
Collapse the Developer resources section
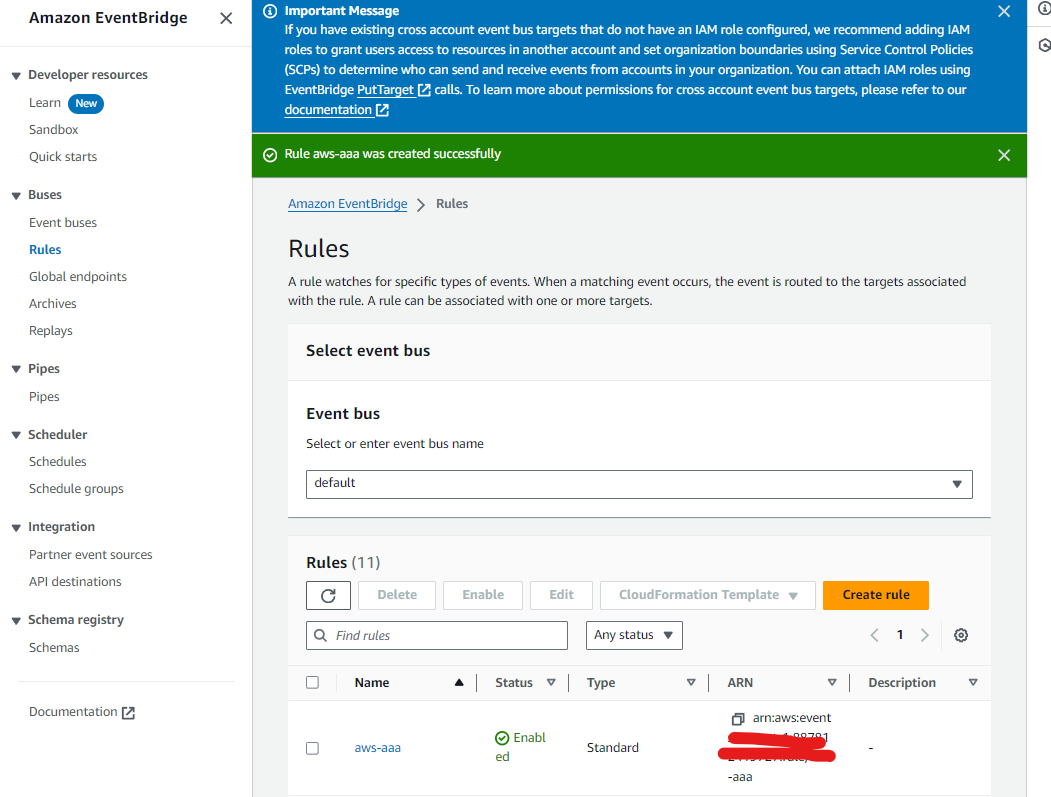[16, 75]
